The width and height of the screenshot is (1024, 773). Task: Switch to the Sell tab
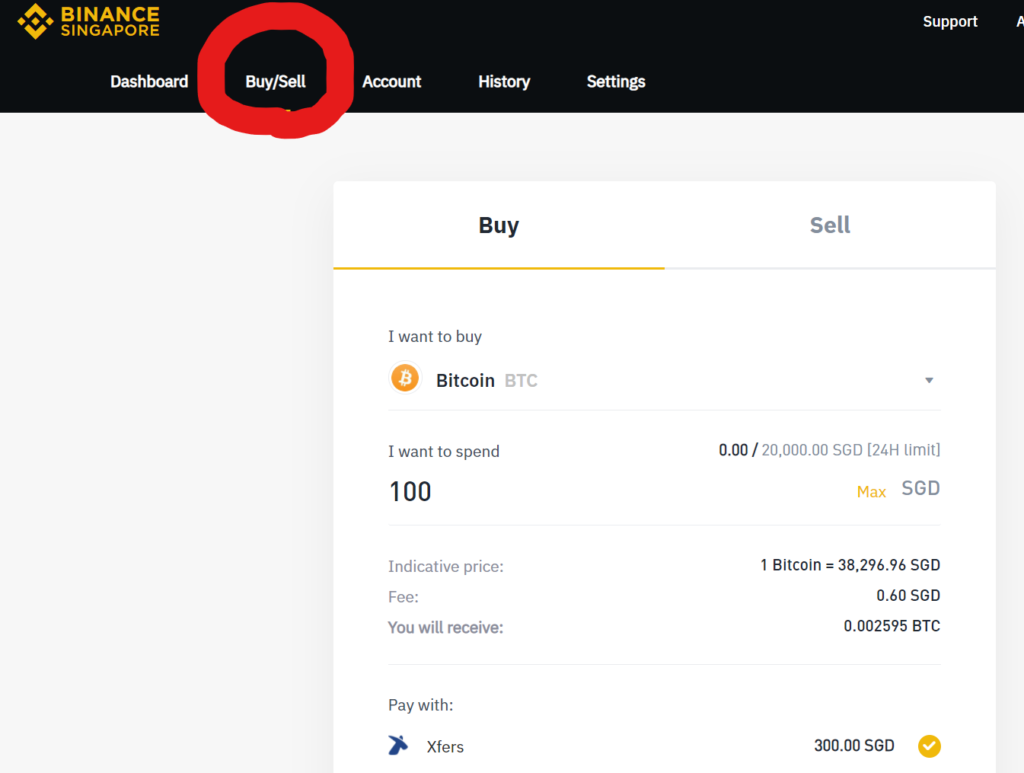830,225
